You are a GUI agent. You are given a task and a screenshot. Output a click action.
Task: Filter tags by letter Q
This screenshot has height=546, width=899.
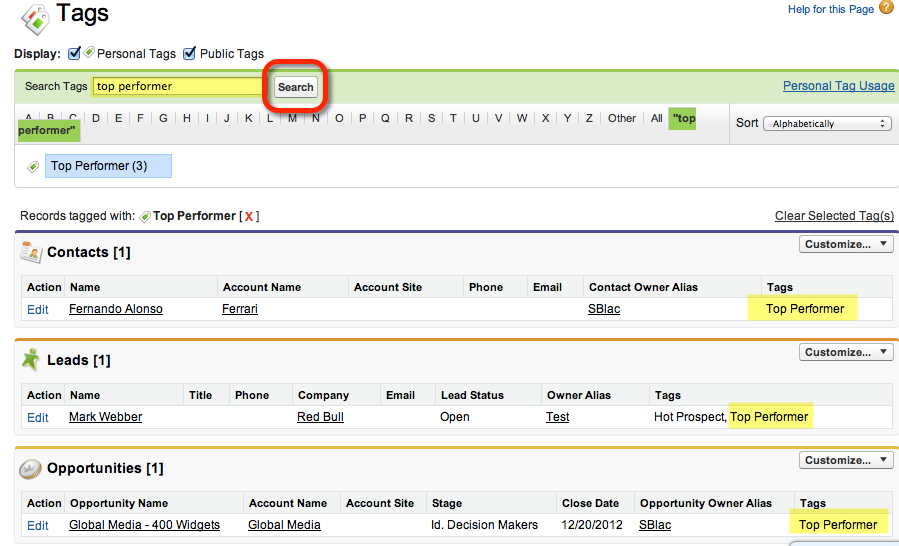pos(385,118)
